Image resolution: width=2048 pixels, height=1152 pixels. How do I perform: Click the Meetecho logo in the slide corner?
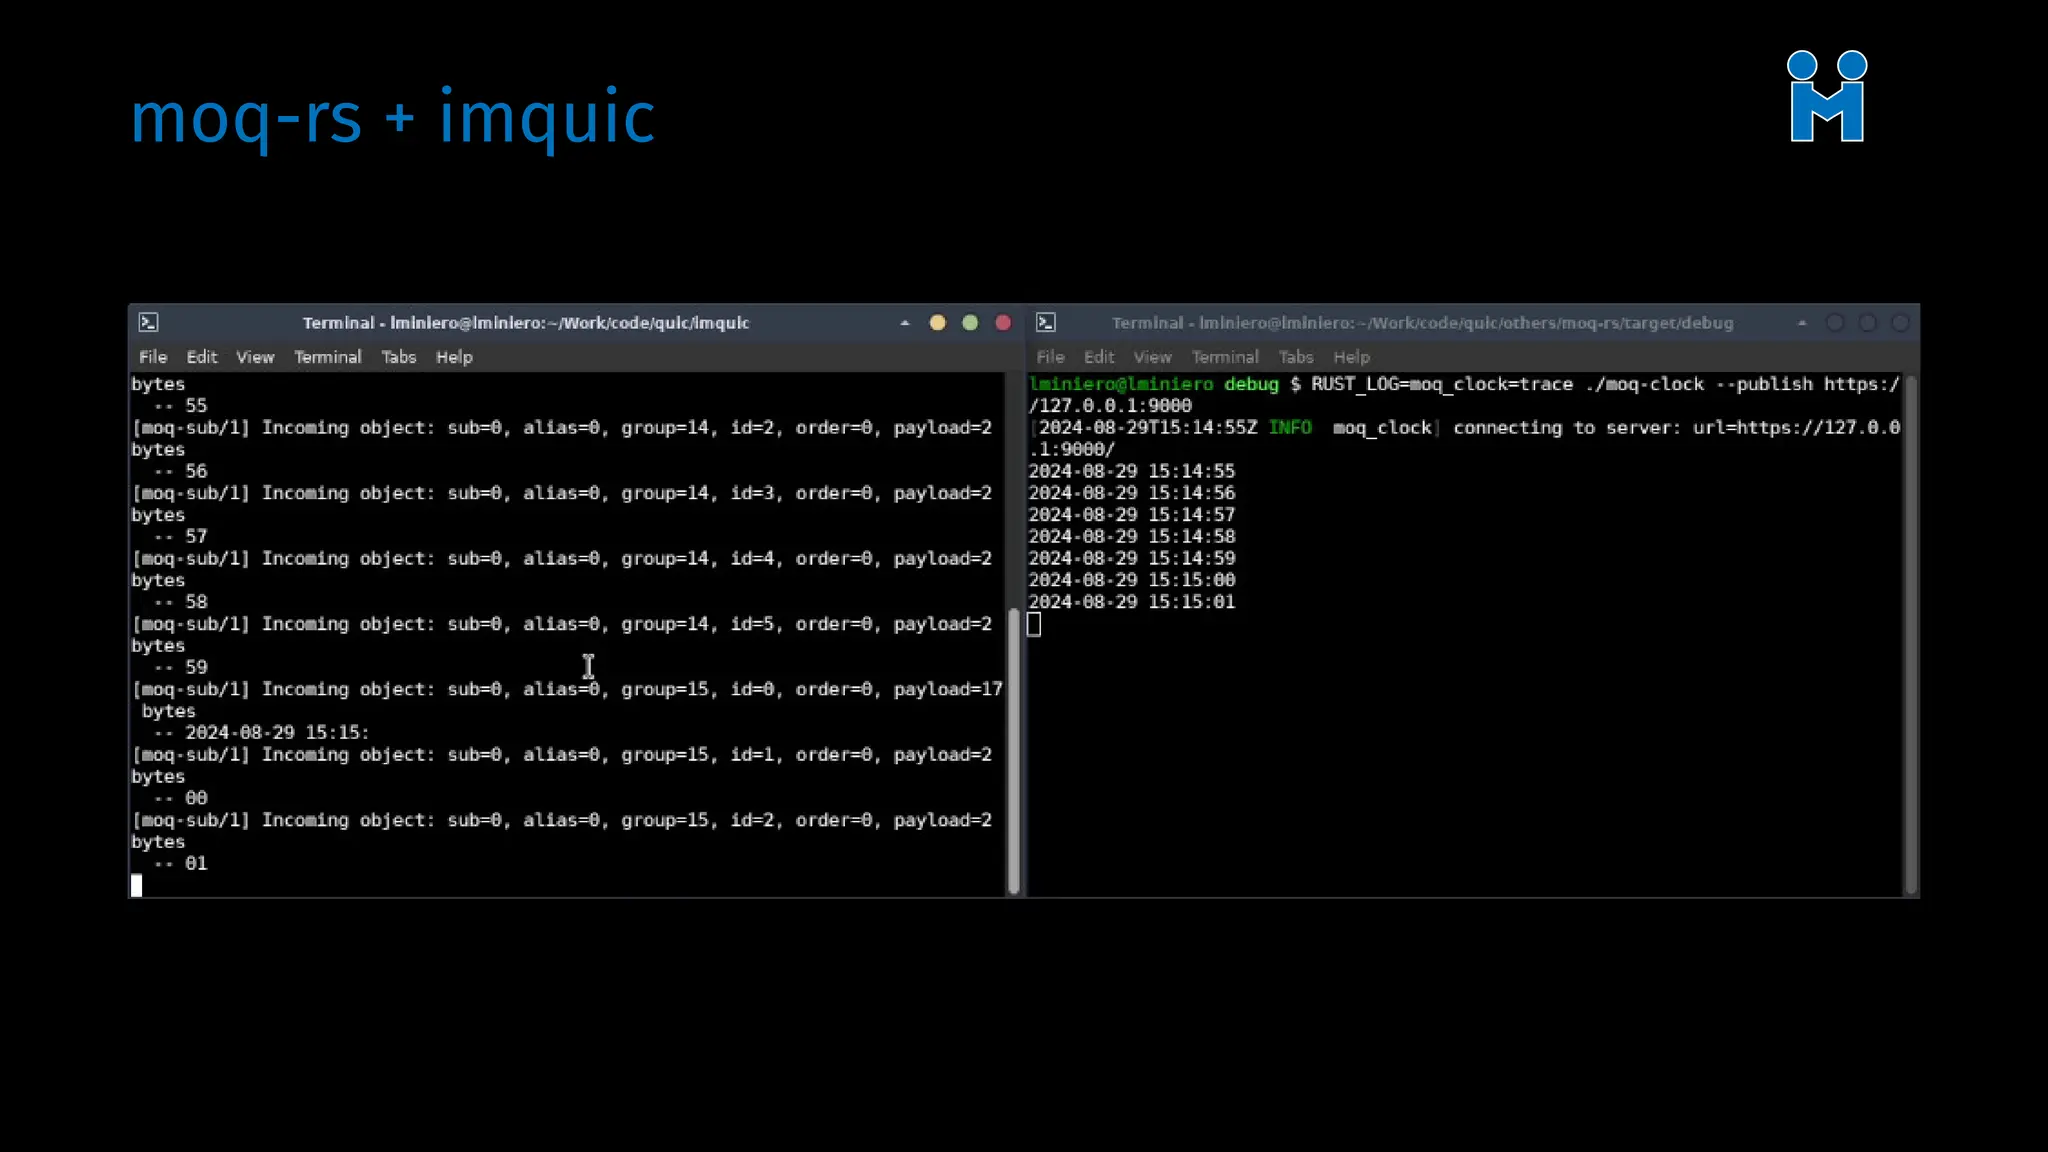(1827, 96)
